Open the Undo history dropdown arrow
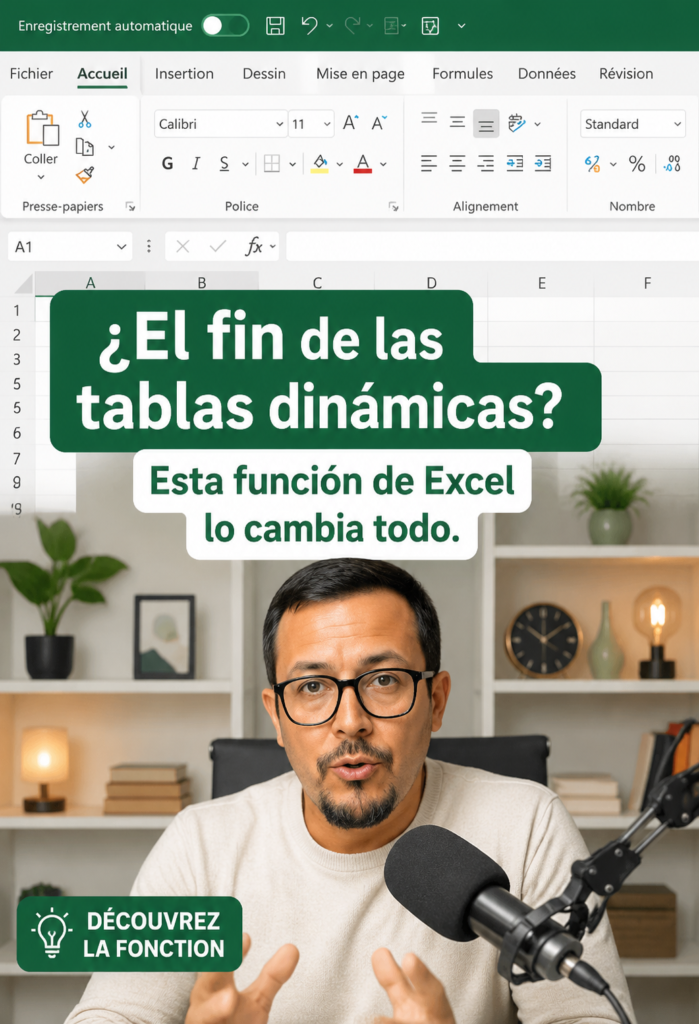 329,25
